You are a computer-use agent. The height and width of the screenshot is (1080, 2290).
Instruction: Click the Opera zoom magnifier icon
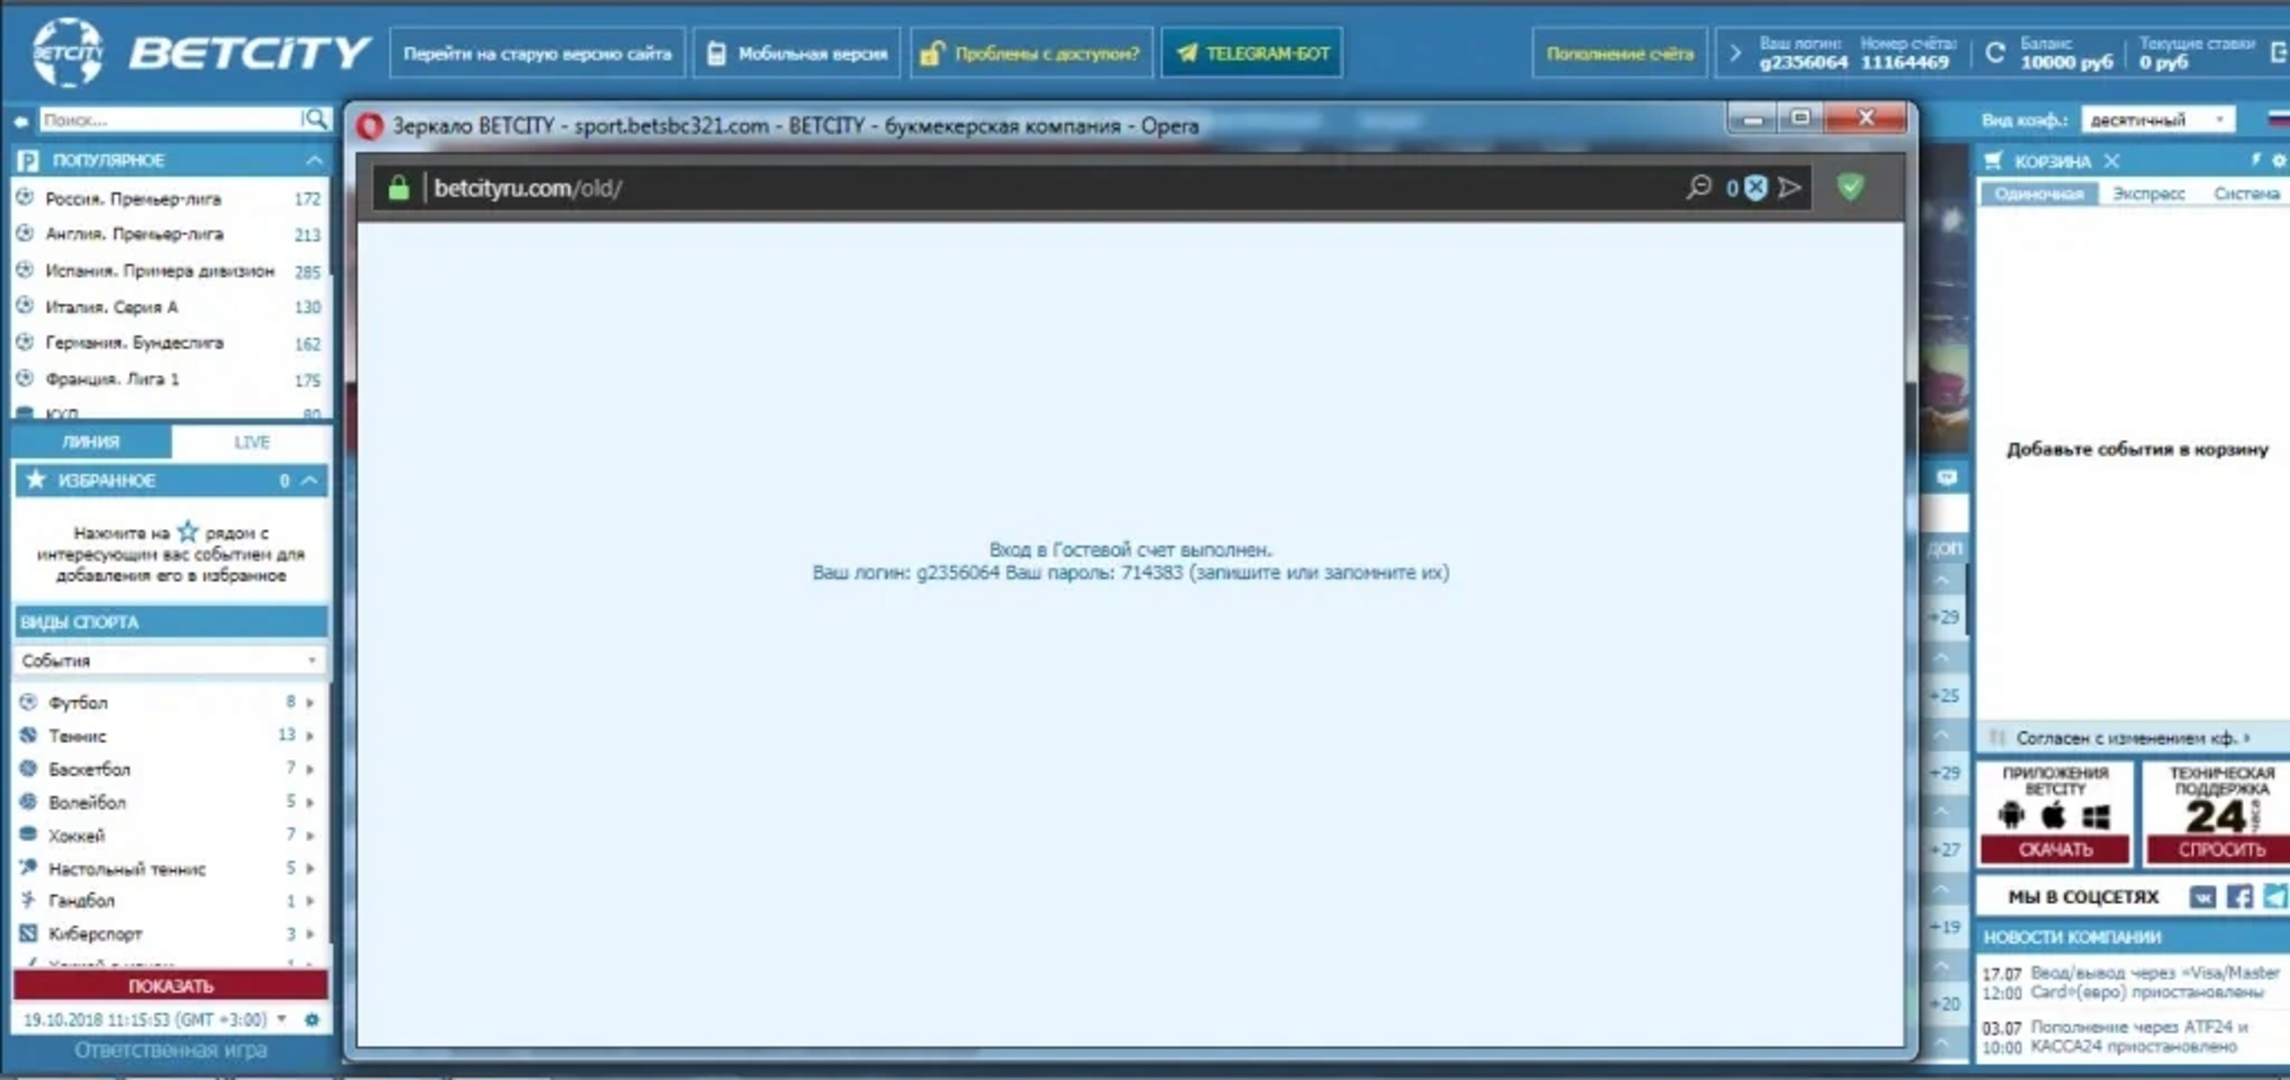[1698, 187]
